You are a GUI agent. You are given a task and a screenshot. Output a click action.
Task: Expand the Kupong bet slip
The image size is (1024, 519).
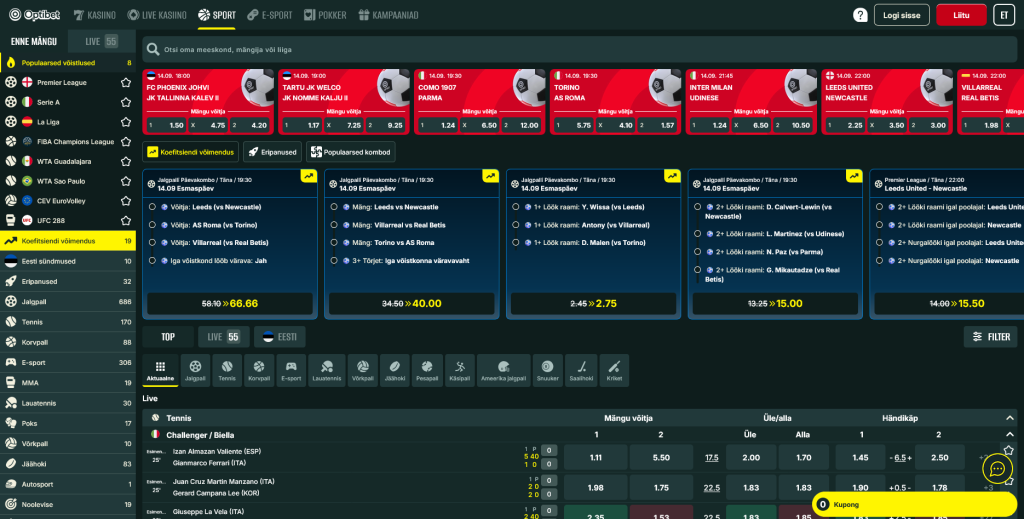(x=914, y=504)
